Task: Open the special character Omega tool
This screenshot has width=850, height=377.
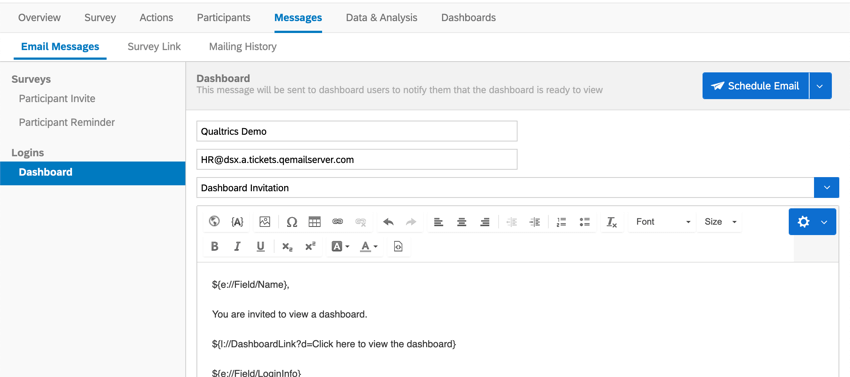Action: [292, 221]
